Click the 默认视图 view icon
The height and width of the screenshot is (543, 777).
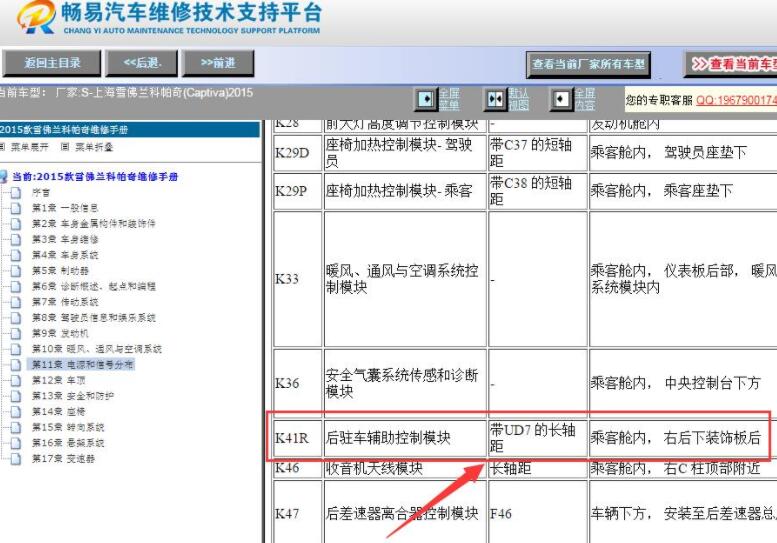click(495, 100)
